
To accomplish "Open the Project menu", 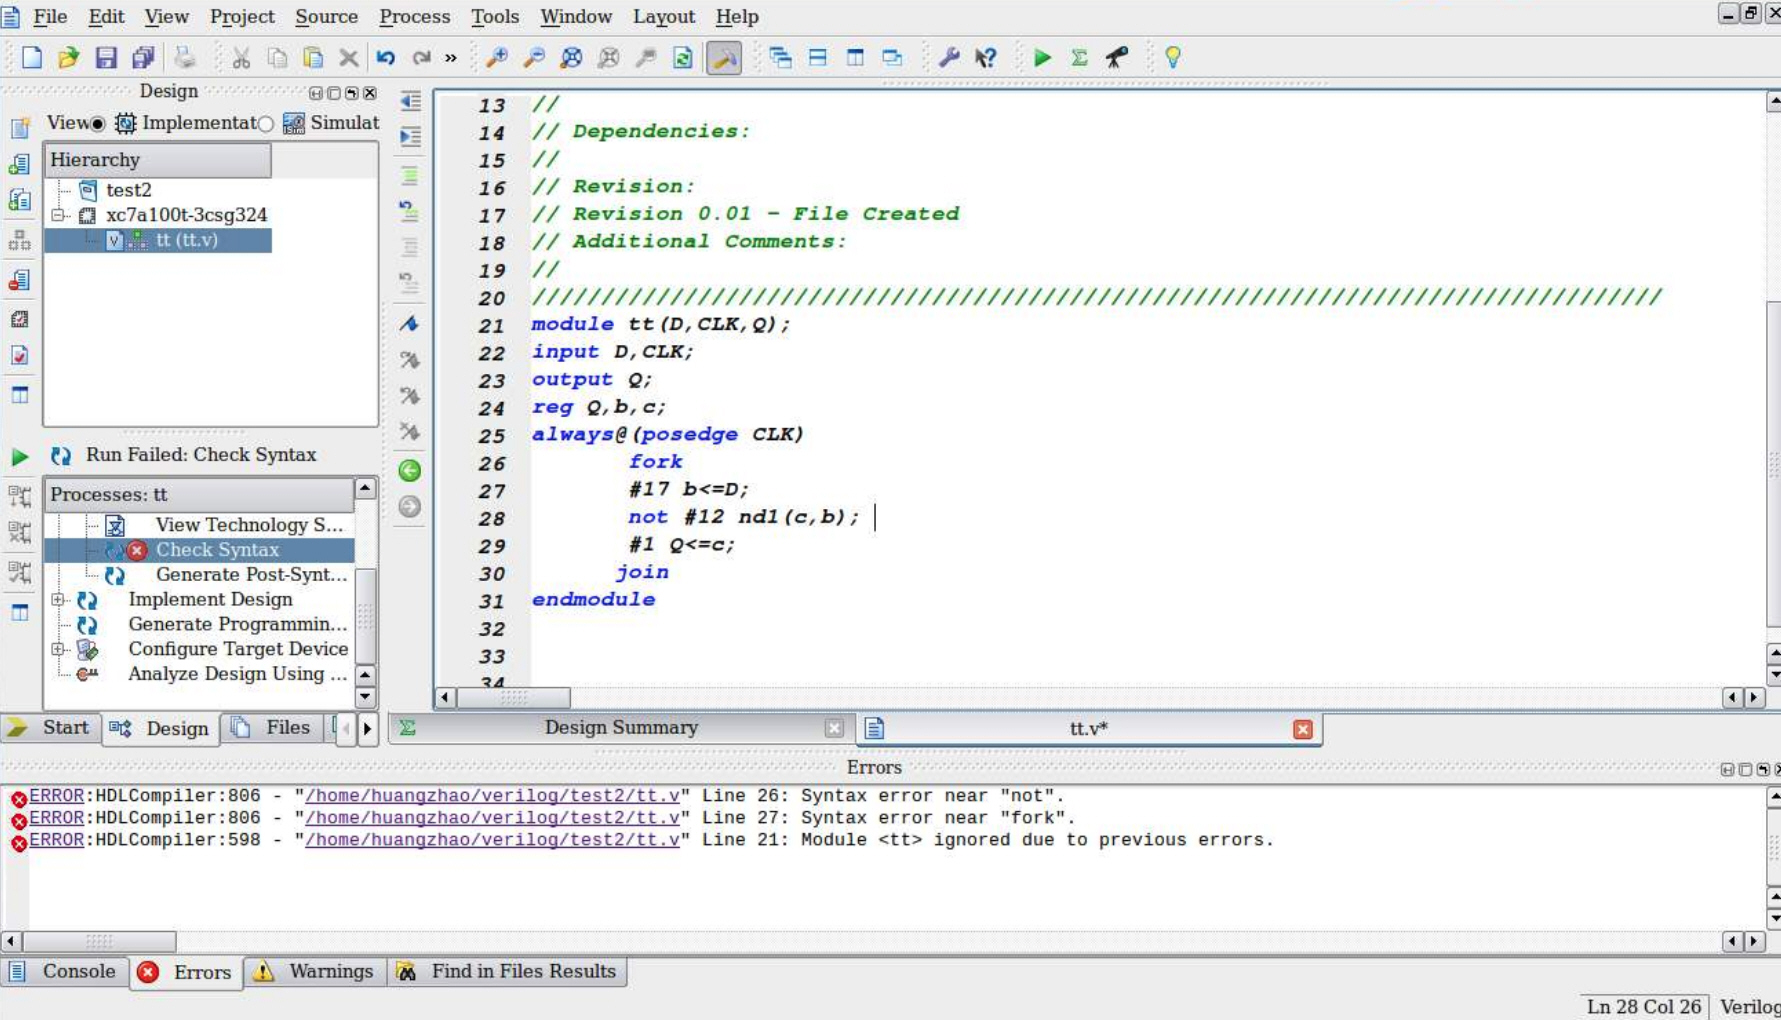I will coord(242,17).
